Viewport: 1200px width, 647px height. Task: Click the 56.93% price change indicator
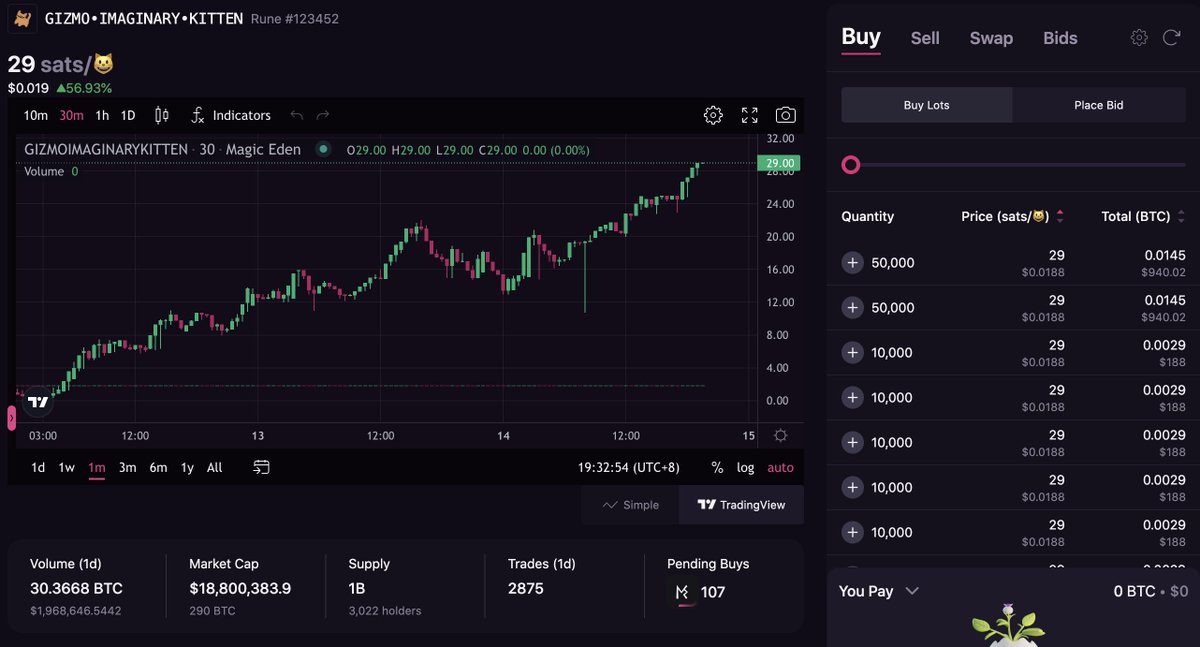84,88
